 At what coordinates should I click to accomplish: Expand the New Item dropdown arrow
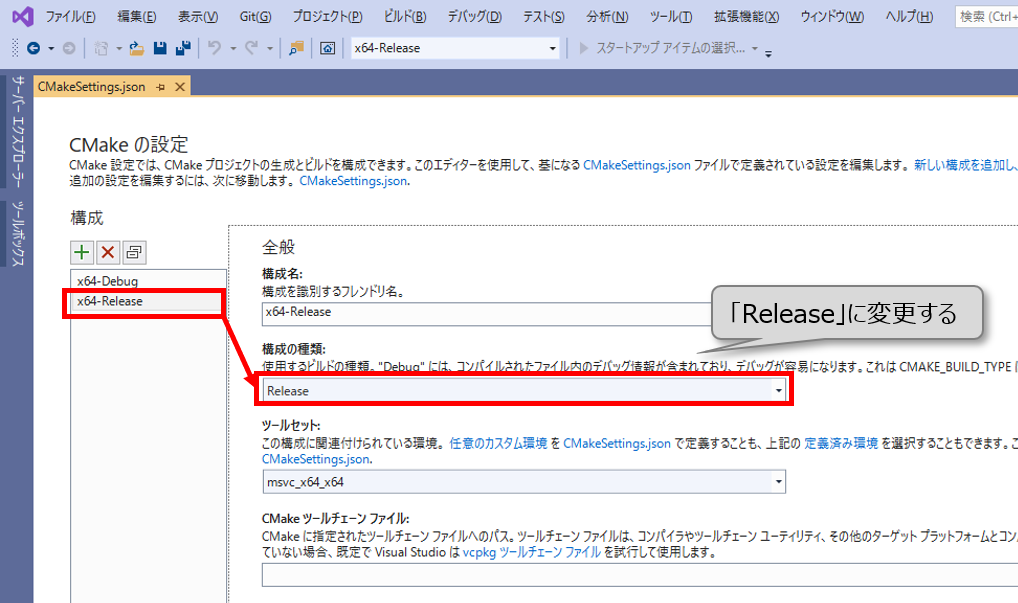coord(119,49)
